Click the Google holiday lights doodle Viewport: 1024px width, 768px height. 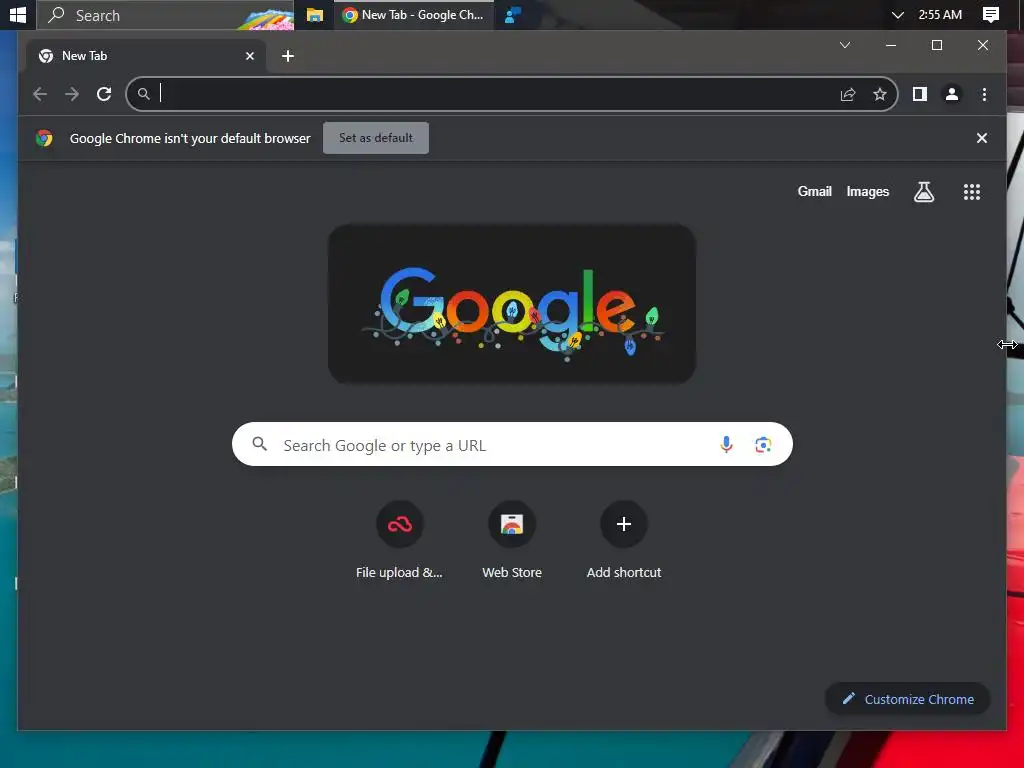[x=511, y=304]
